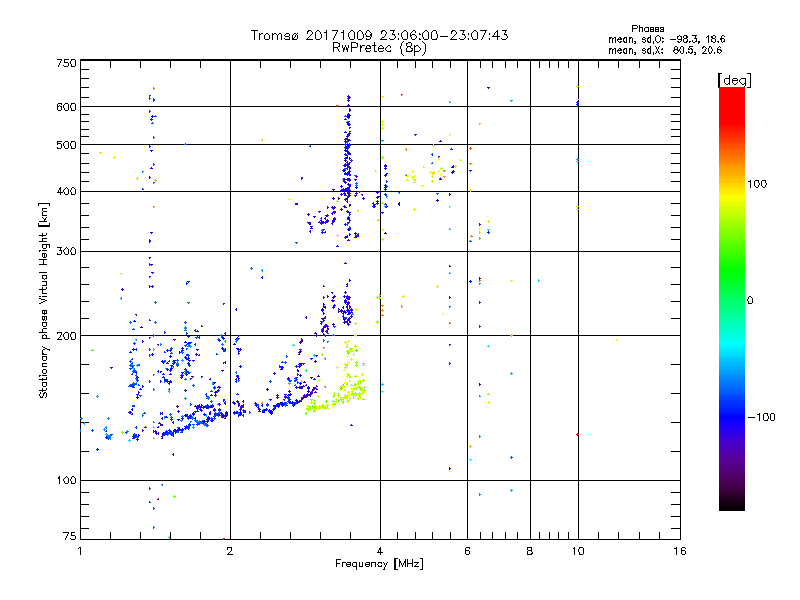Click the y-axis tick label '400'
This screenshot has height=600, width=800.
coord(66,191)
